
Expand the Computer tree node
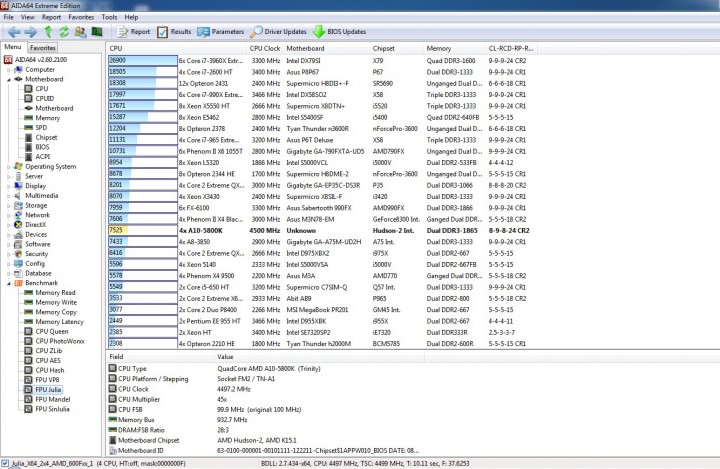8,70
